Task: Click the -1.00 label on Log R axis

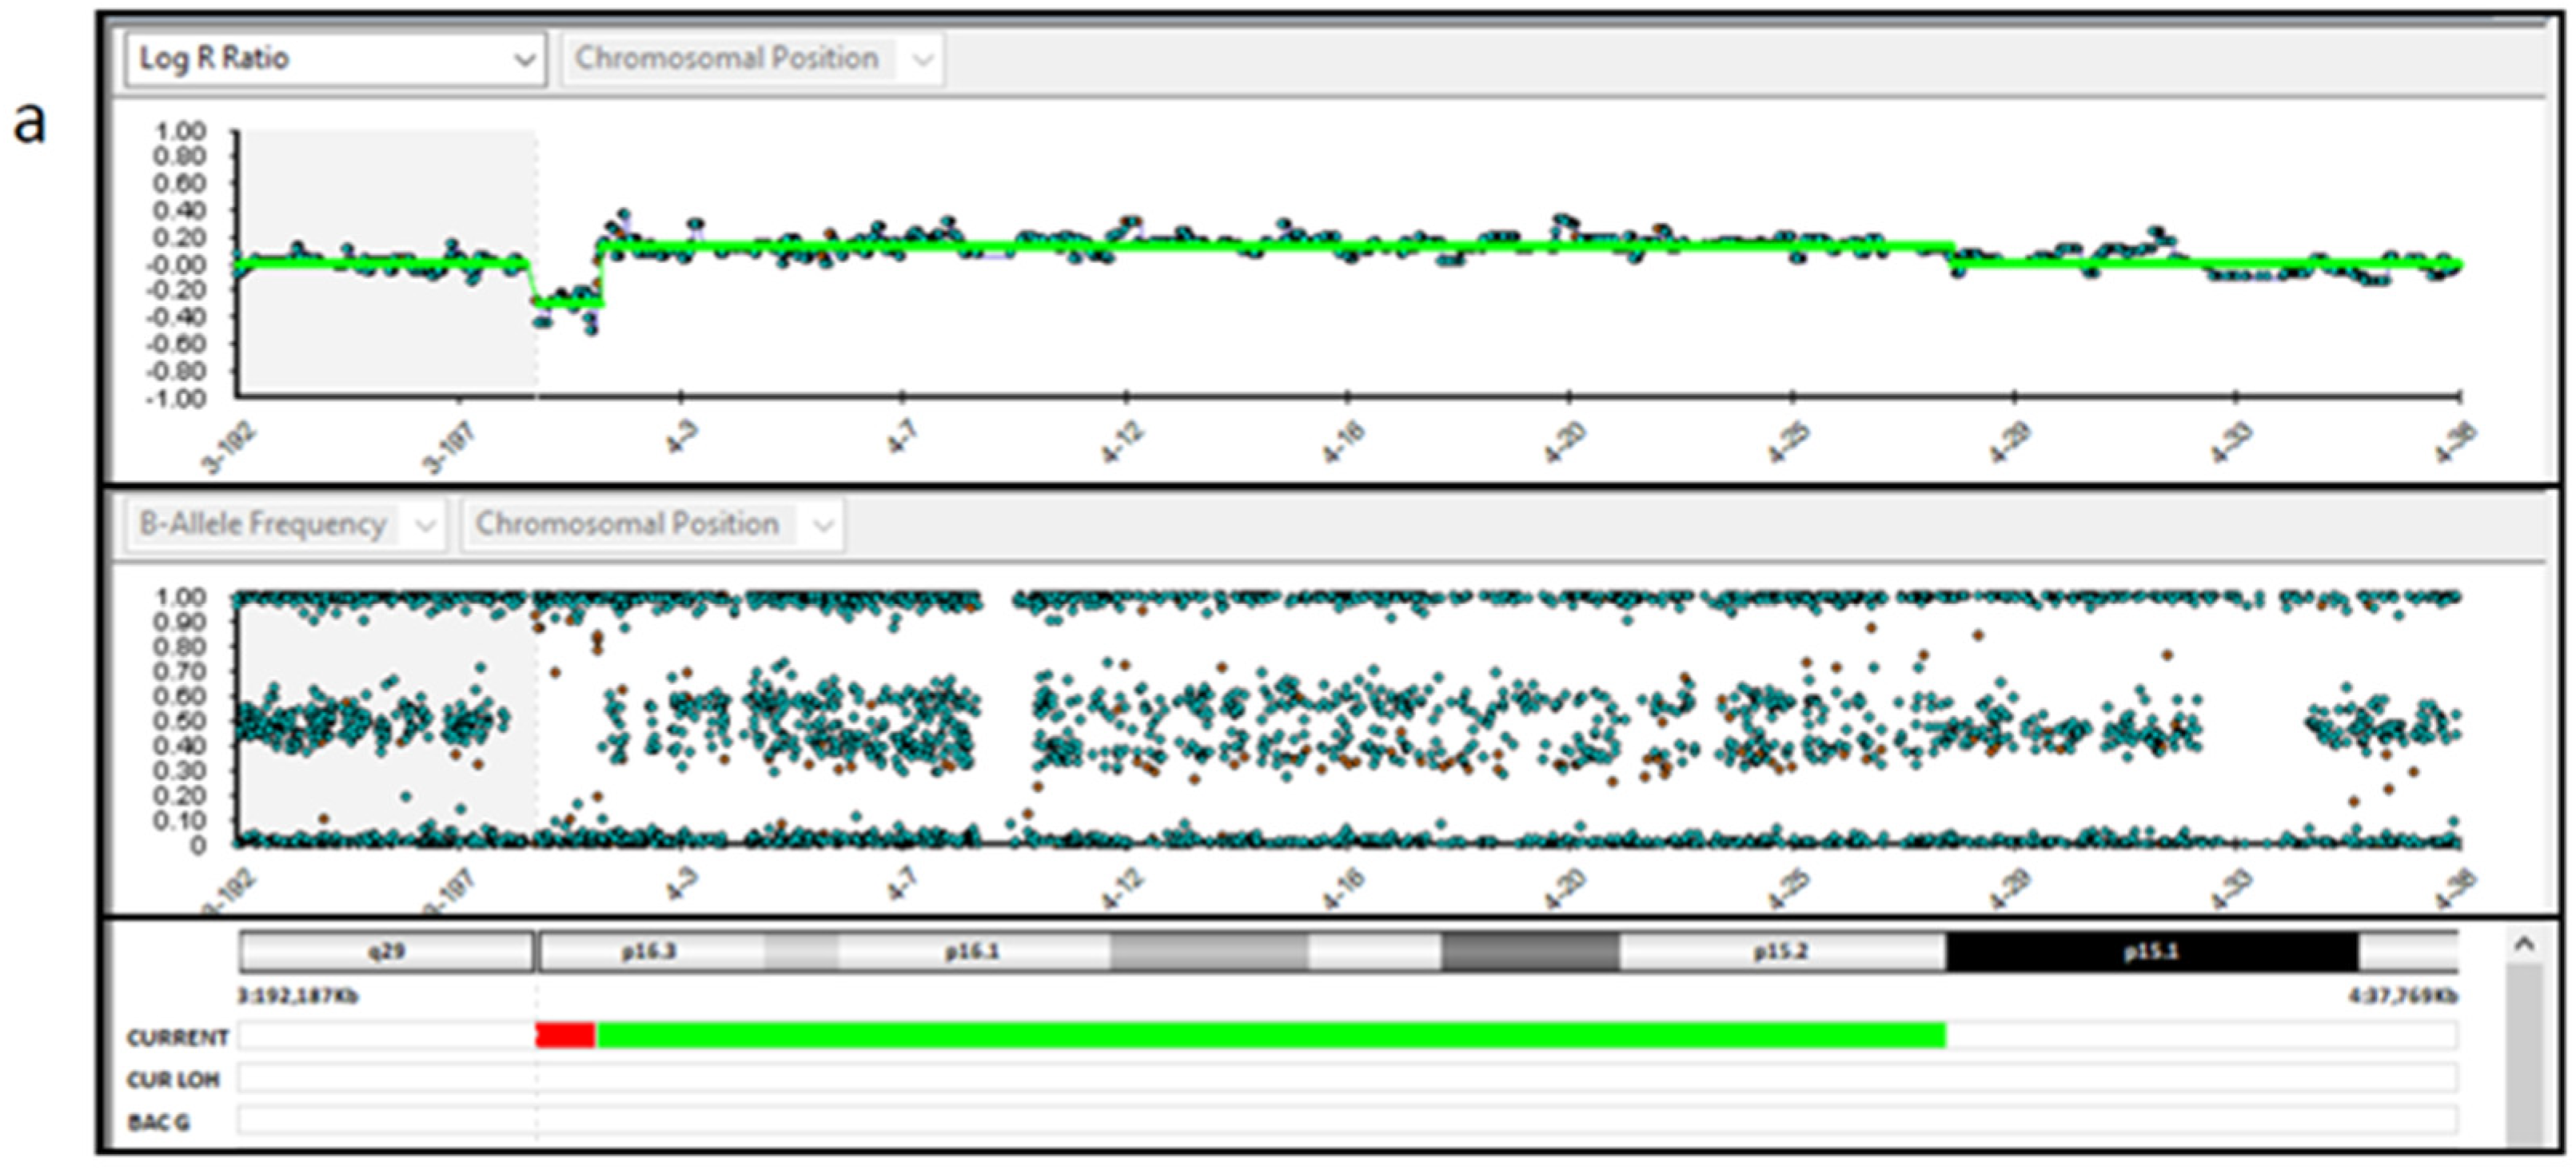Action: click(176, 398)
